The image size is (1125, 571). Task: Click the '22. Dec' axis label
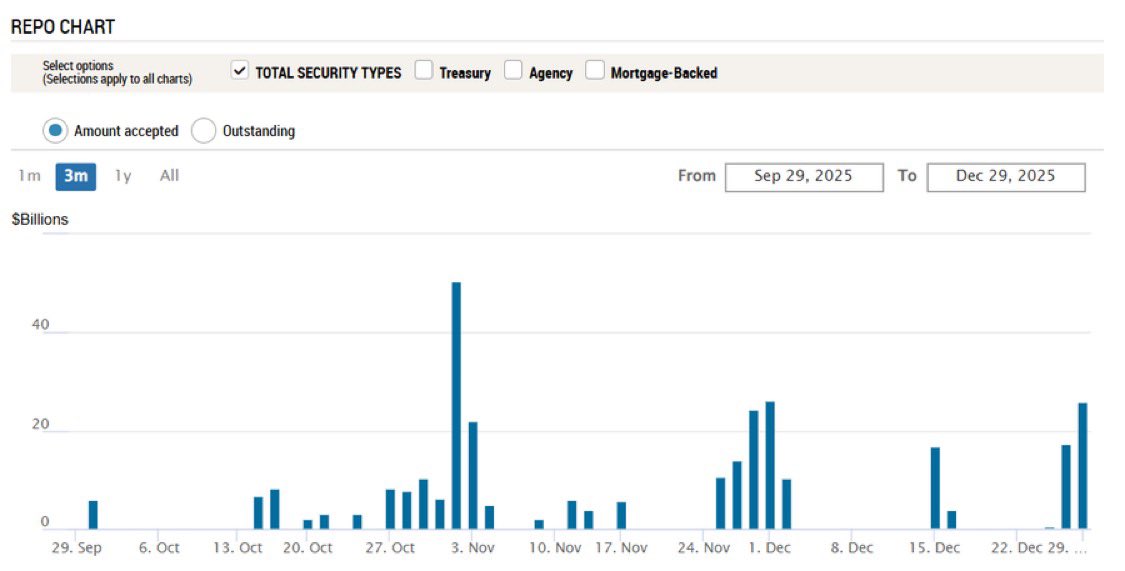click(1017, 548)
